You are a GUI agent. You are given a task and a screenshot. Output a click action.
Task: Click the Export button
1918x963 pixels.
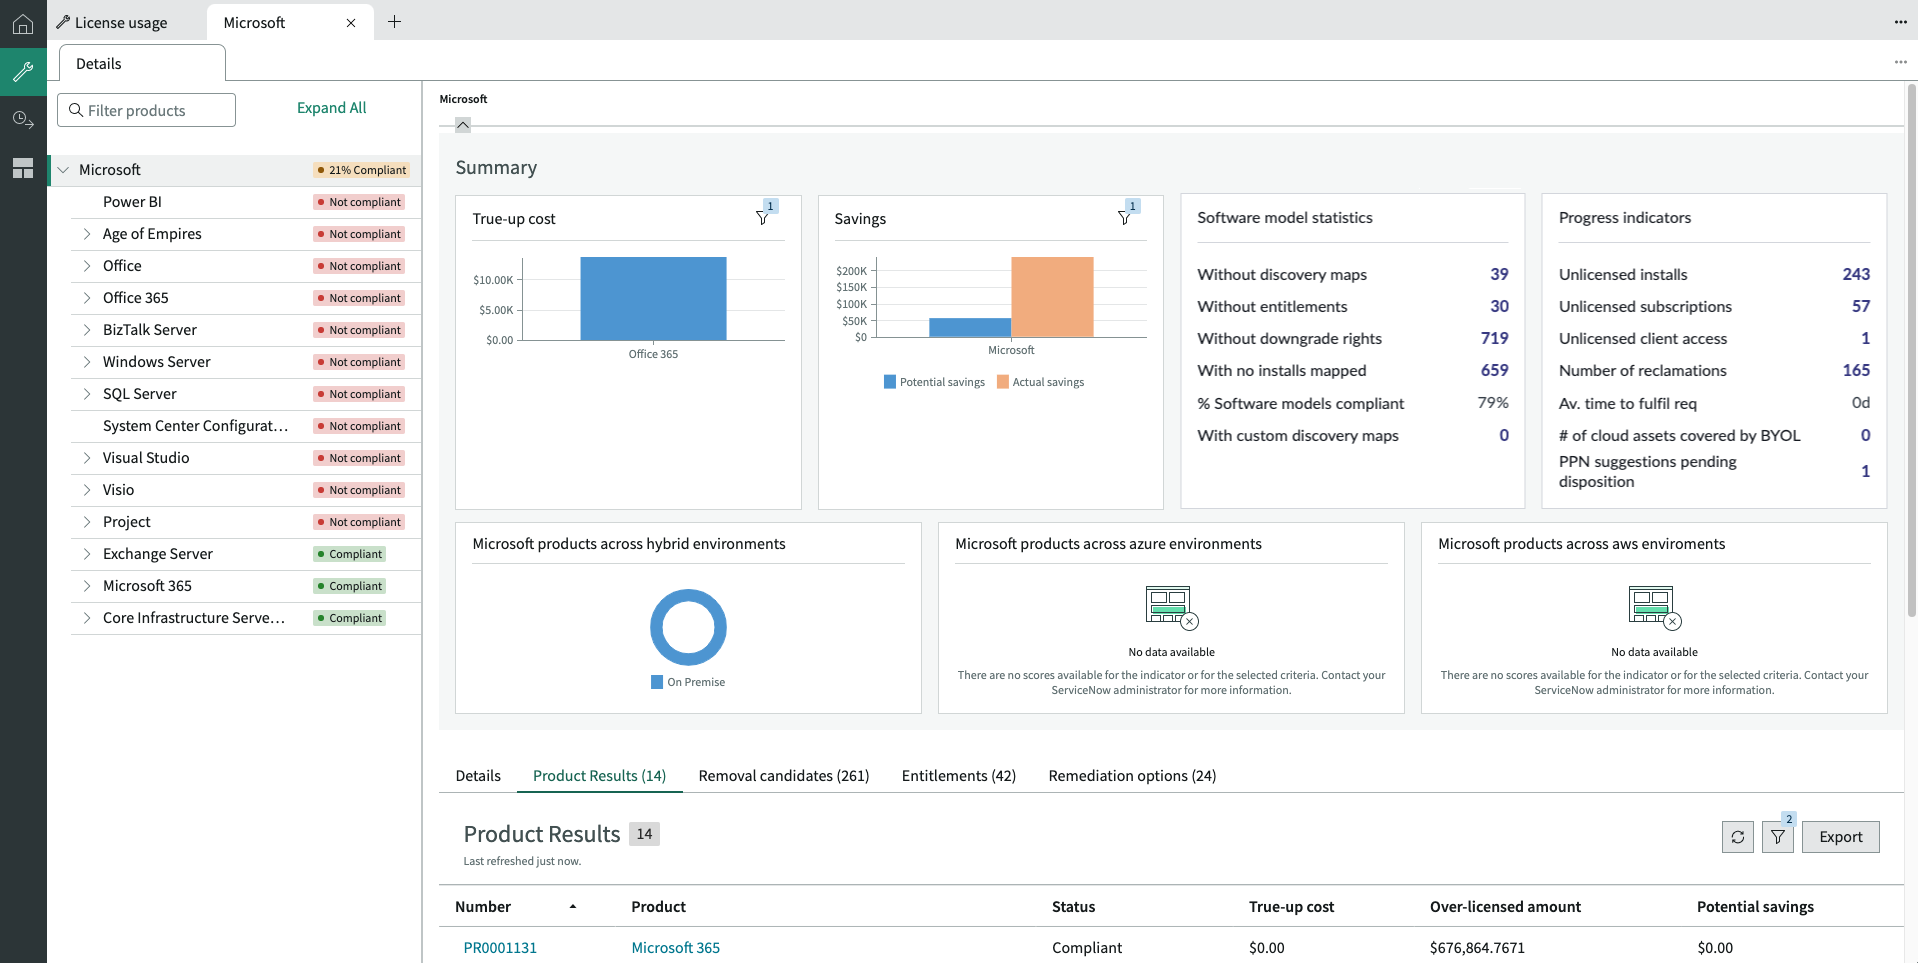(x=1841, y=837)
